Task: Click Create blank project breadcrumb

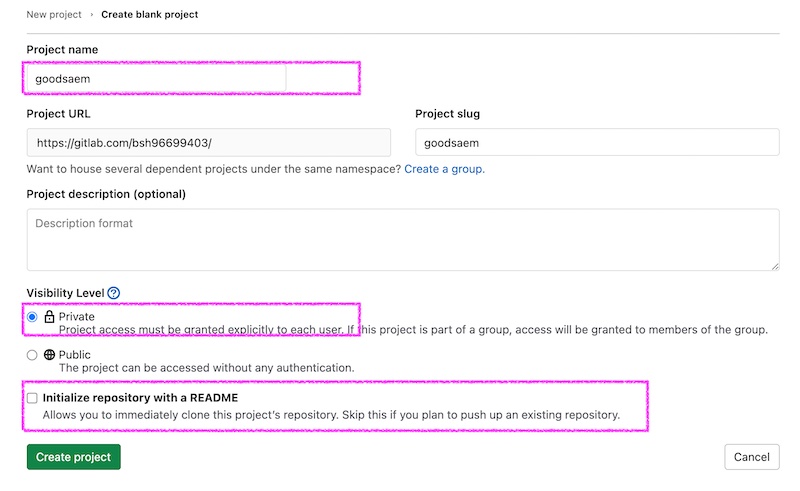Action: tap(149, 15)
